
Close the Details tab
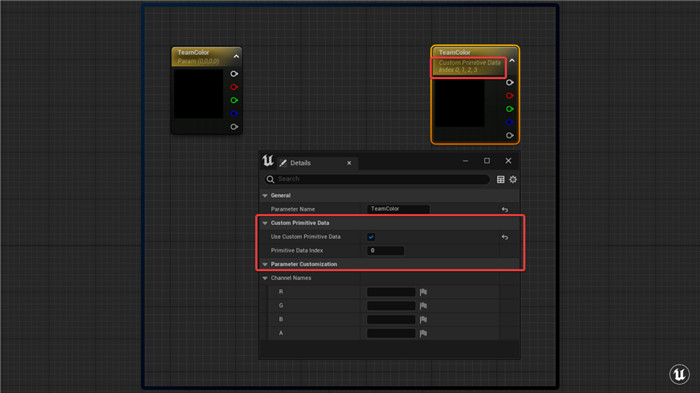coord(349,163)
